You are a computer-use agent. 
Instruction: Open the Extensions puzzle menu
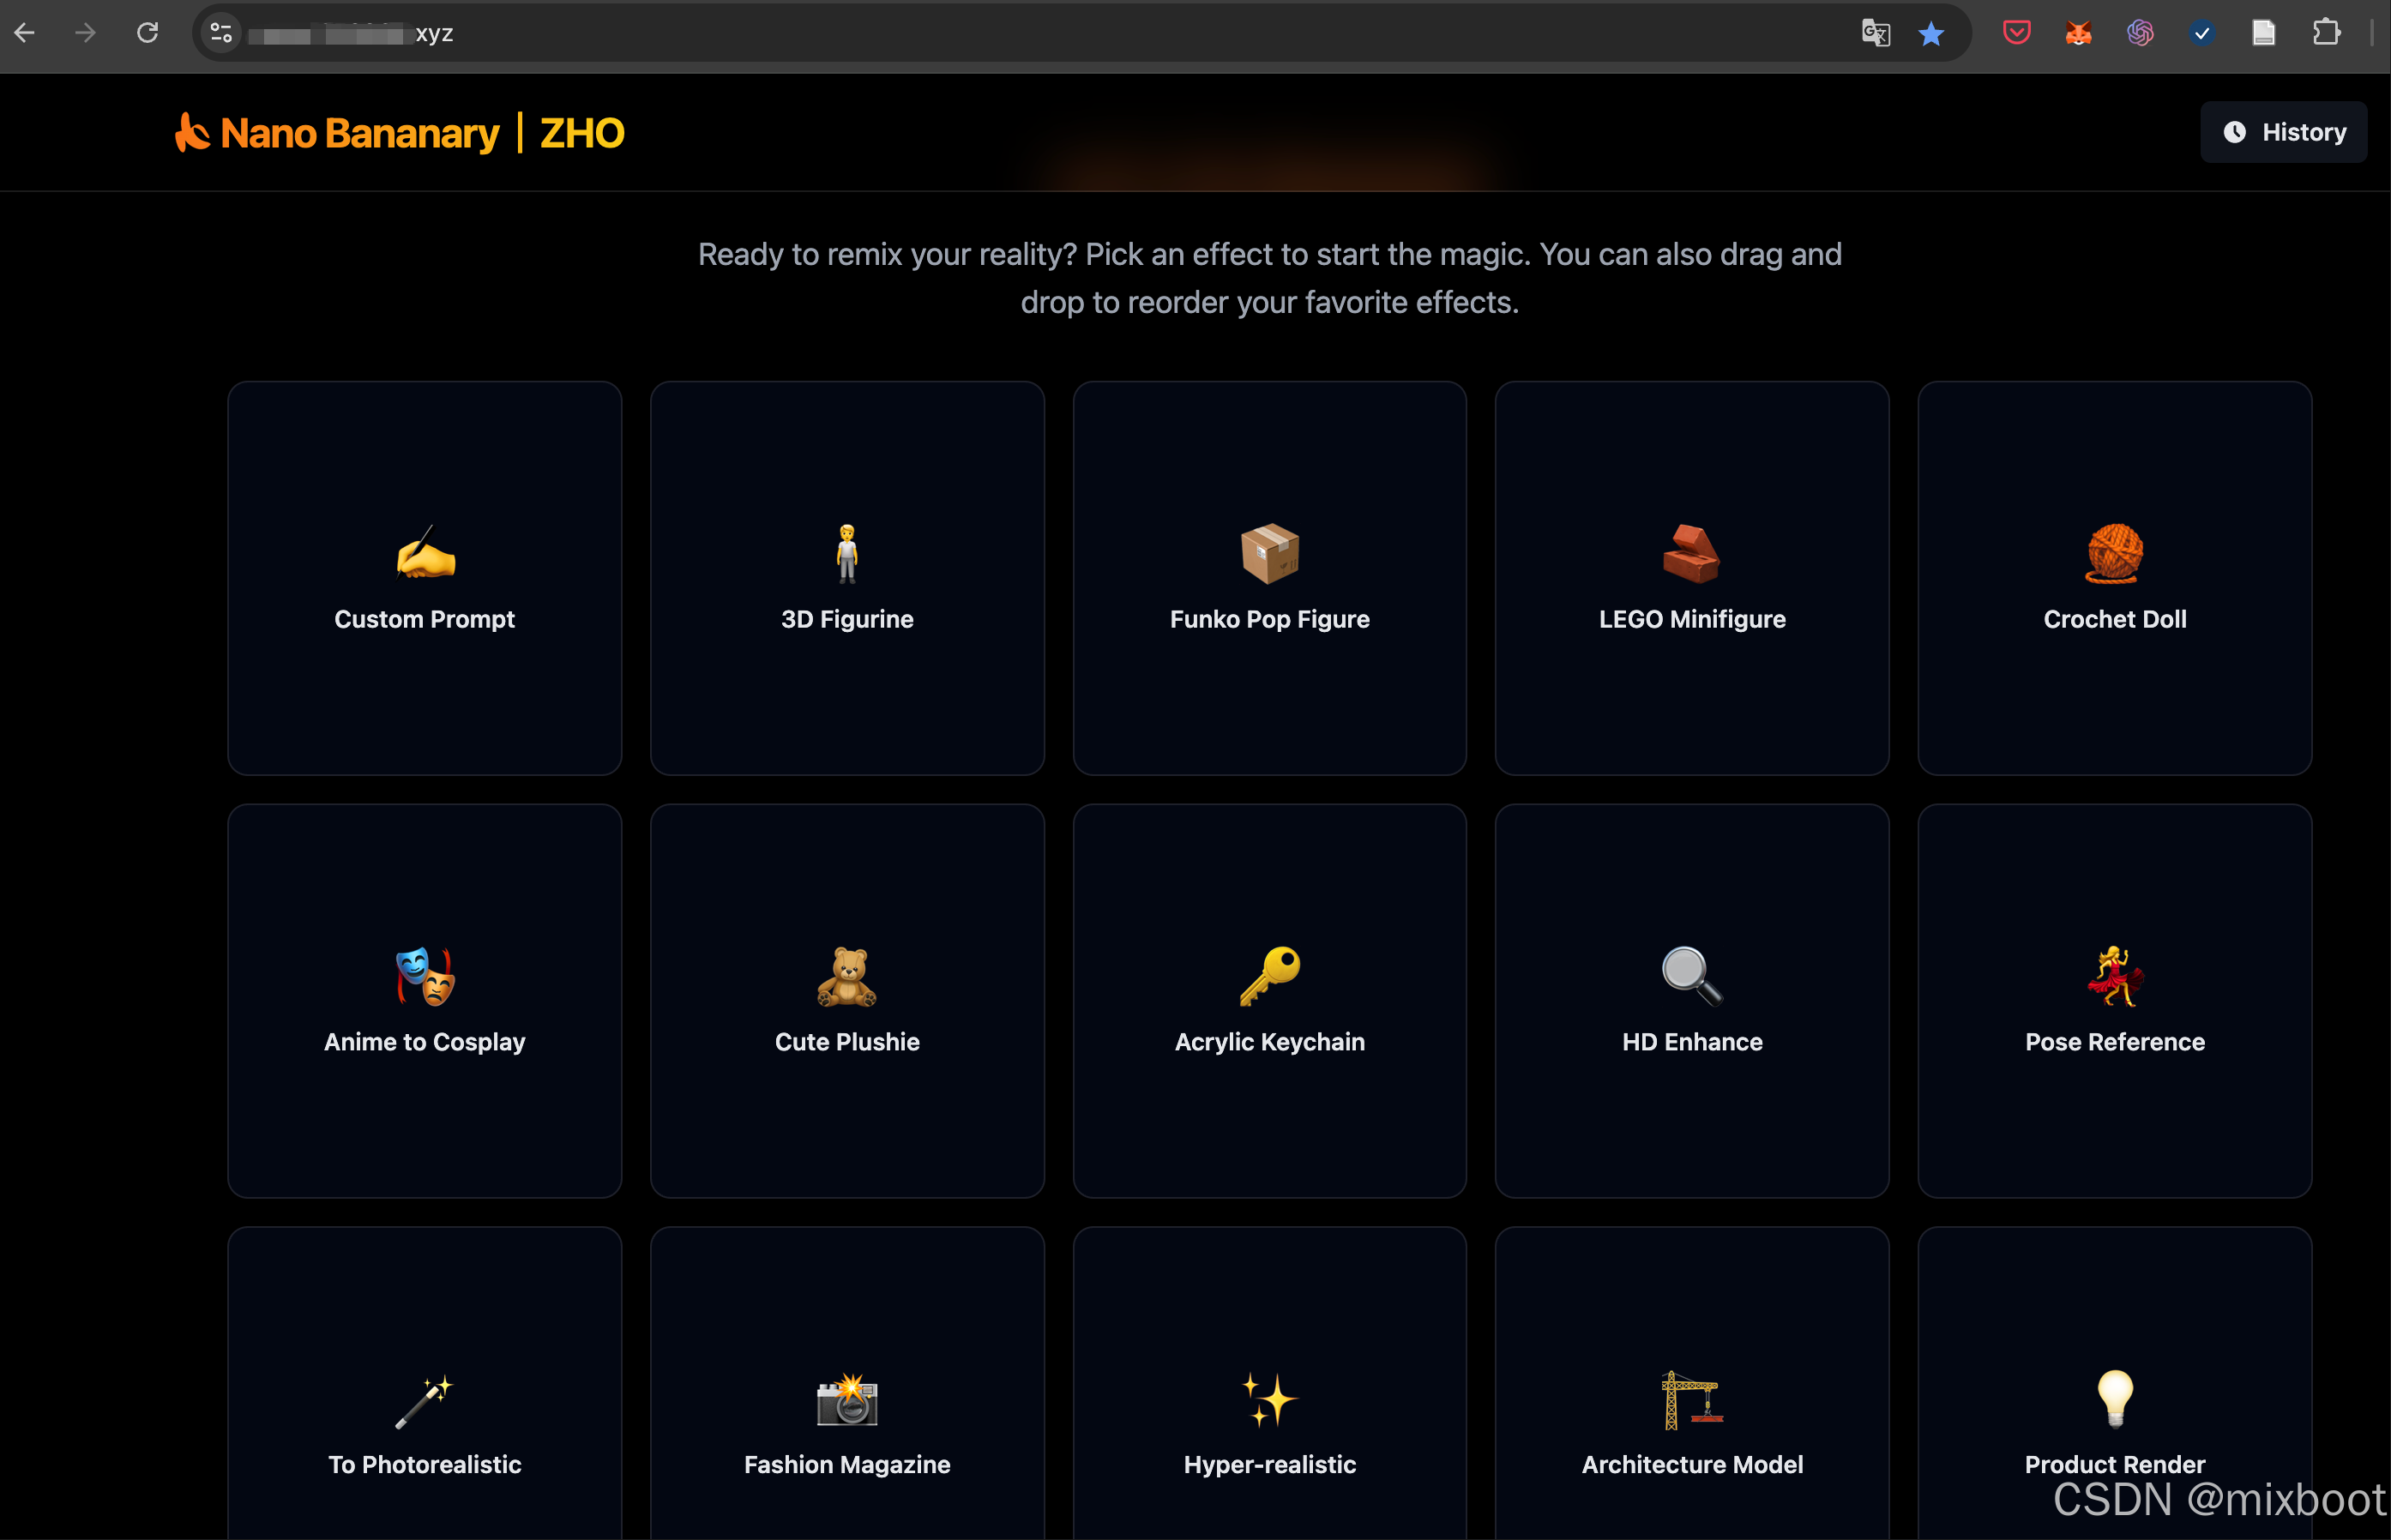(x=2326, y=33)
